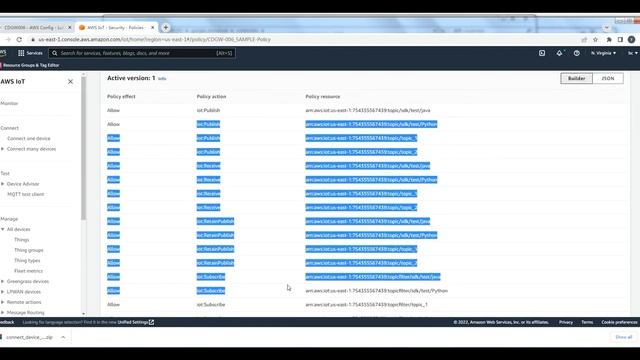Open MQTT test client
The height and width of the screenshot is (360, 640).
pyautogui.click(x=25, y=194)
